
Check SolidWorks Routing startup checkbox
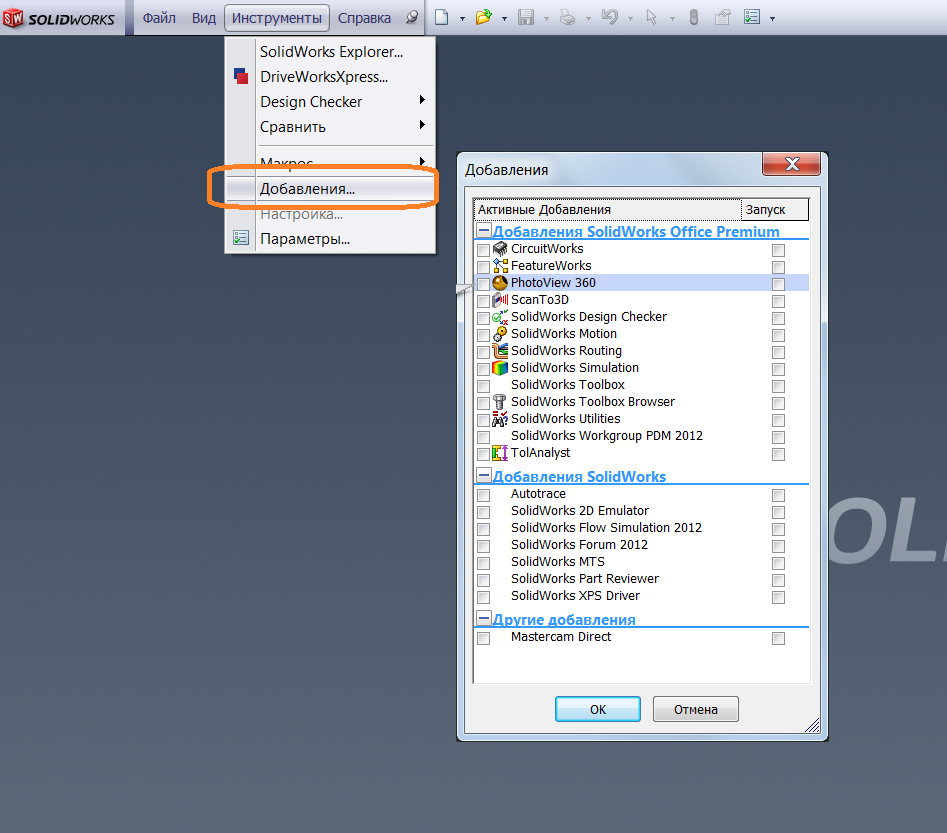pyautogui.click(x=778, y=352)
